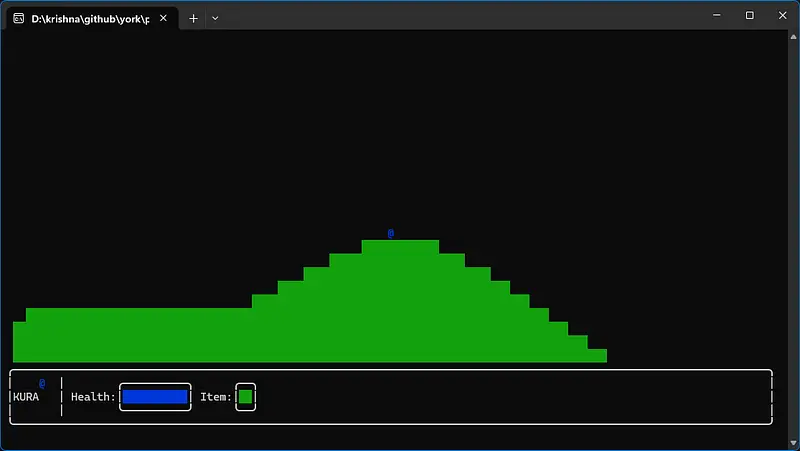
Task: Click the Health: label
Action: pyautogui.click(x=93, y=397)
